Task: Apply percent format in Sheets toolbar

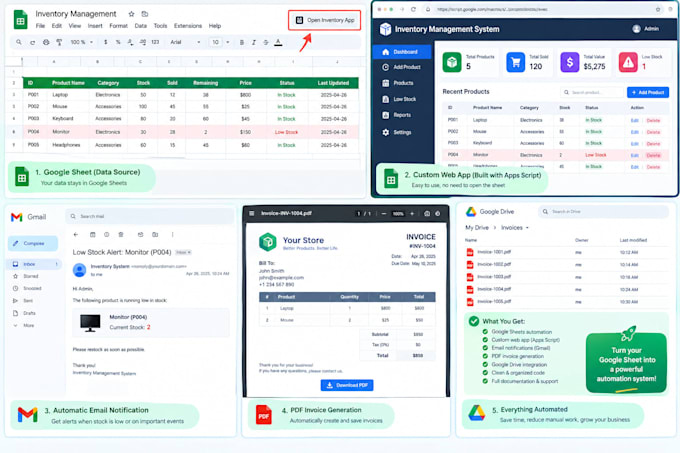Action: (x=118, y=42)
